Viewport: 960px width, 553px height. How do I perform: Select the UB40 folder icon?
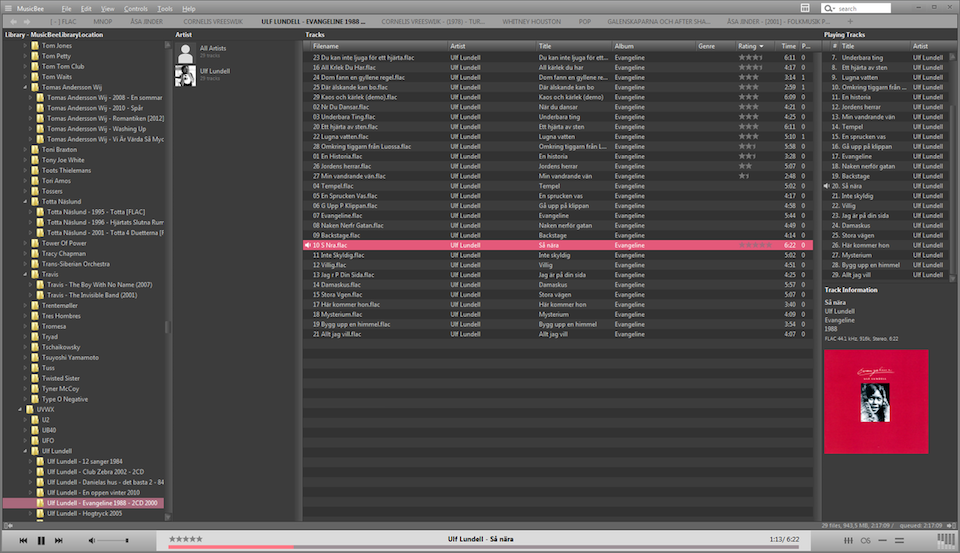click(35, 431)
